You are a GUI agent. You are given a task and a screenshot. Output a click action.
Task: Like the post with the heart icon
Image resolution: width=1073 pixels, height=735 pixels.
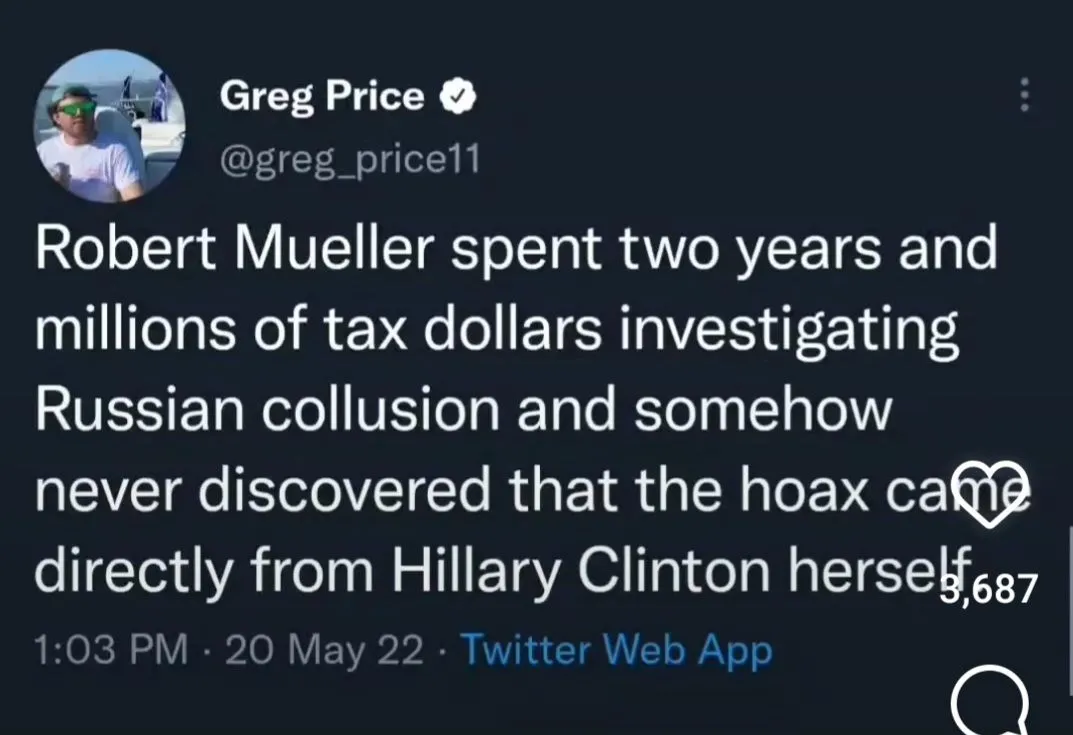pos(989,490)
